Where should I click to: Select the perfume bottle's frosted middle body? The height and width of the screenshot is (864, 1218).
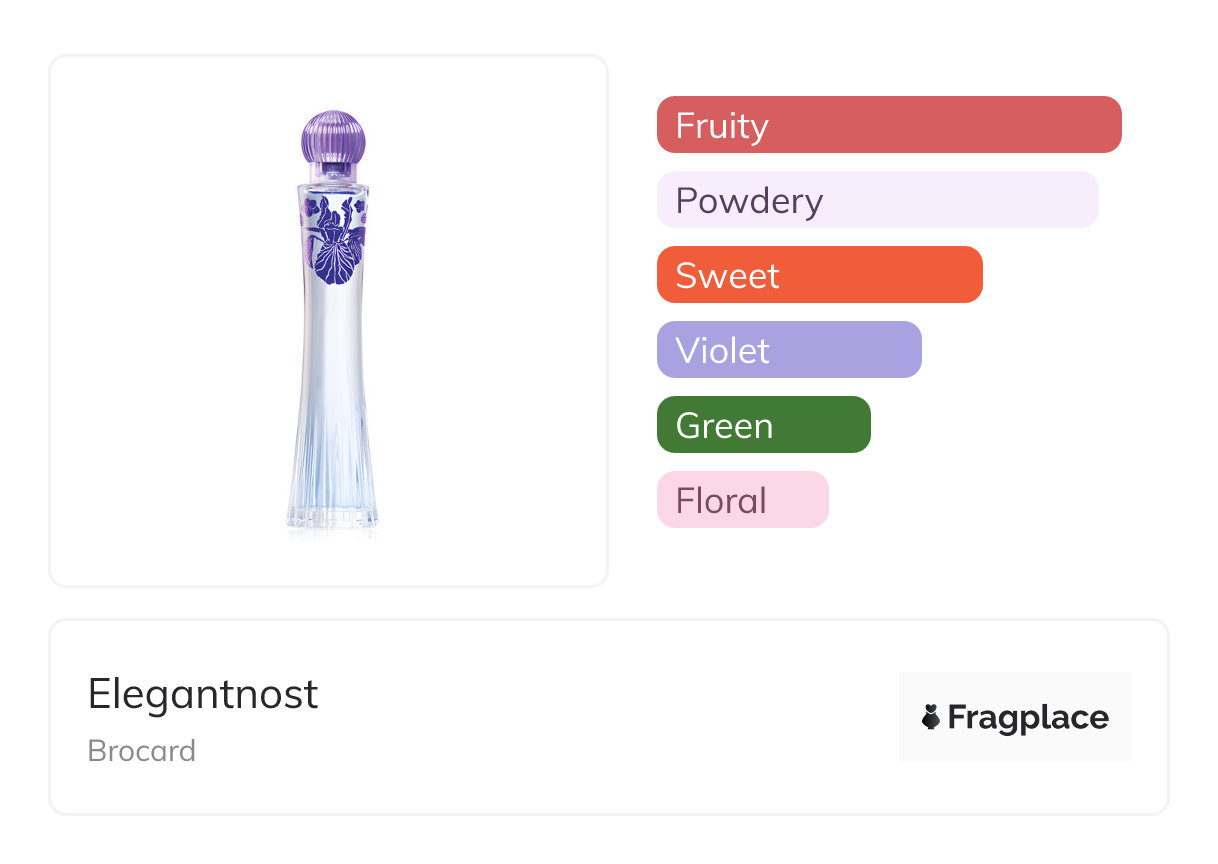[332, 360]
